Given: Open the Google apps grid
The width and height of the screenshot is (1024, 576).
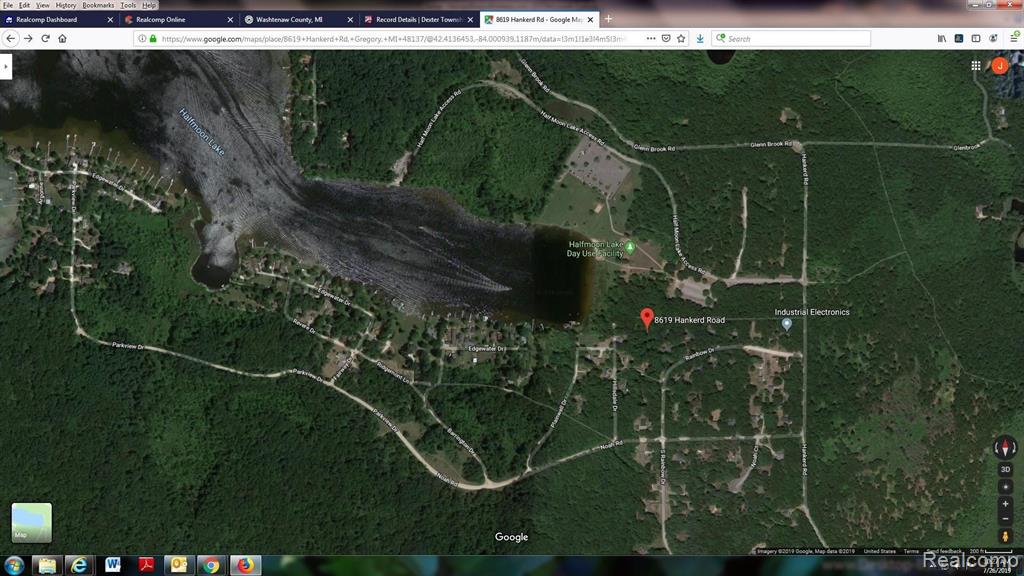Looking at the screenshot, I should 976,66.
